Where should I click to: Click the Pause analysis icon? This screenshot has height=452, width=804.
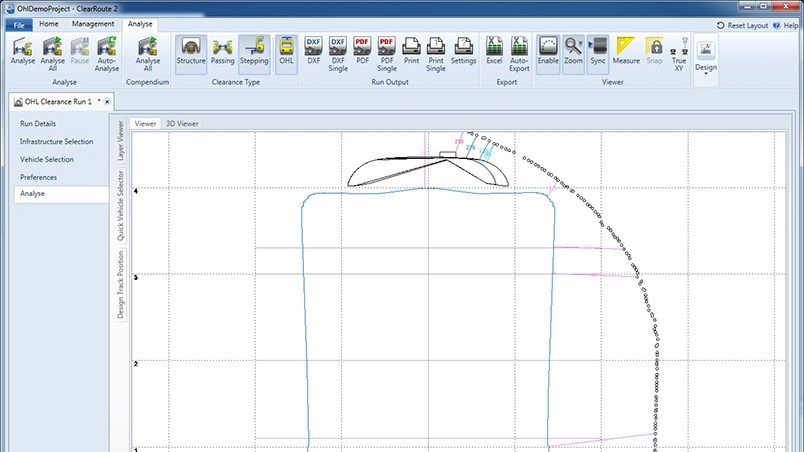point(79,51)
